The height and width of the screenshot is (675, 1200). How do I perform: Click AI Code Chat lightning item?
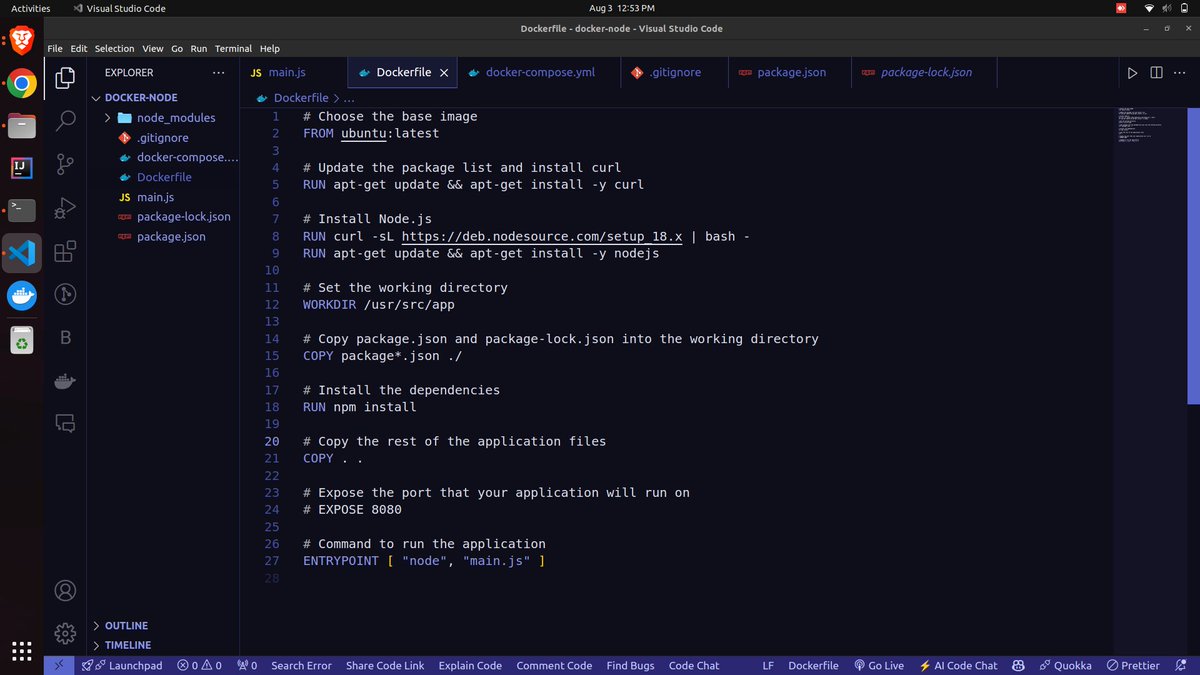click(x=958, y=665)
